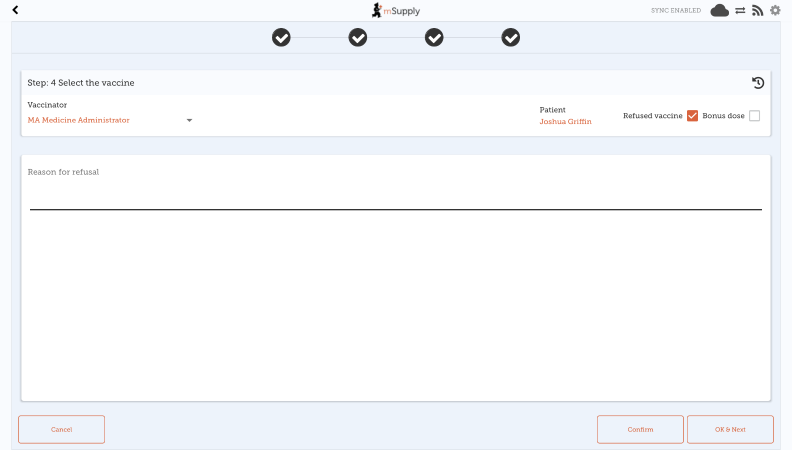
Task: Expand the Vaccinator dropdown arrow
Action: (x=189, y=120)
